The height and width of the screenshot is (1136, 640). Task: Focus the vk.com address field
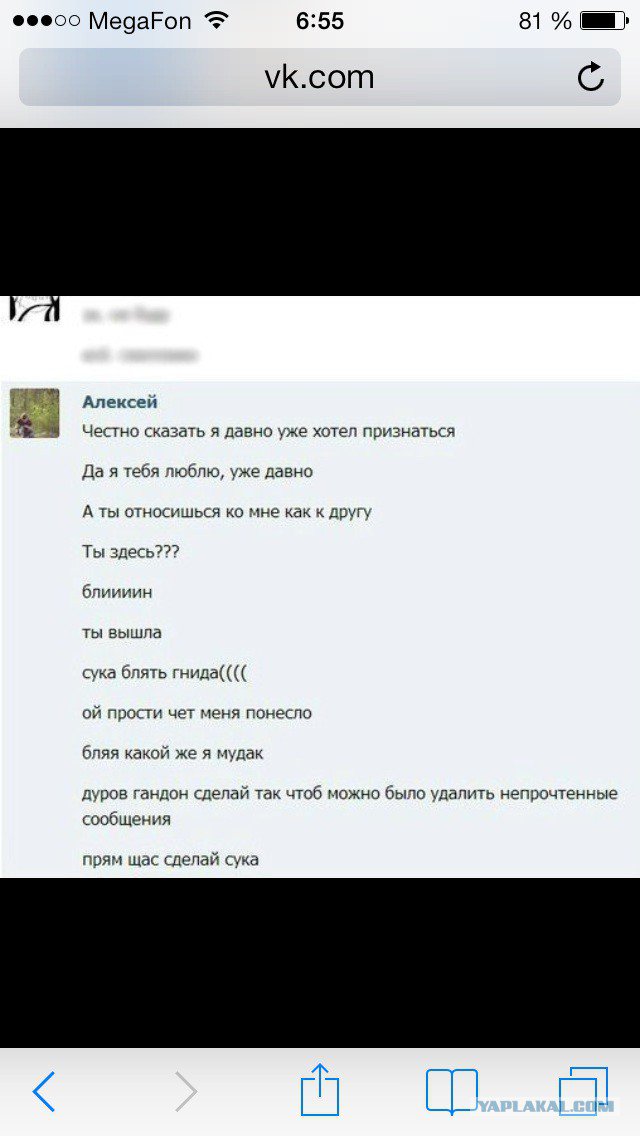point(320,77)
